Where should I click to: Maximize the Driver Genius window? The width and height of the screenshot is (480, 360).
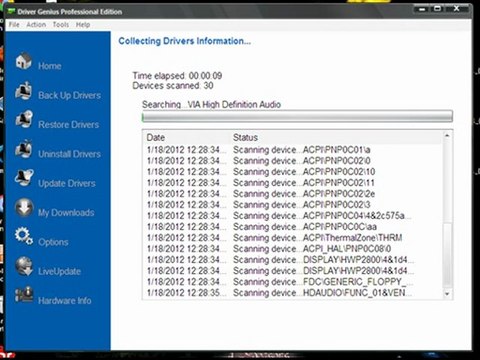[438, 9]
